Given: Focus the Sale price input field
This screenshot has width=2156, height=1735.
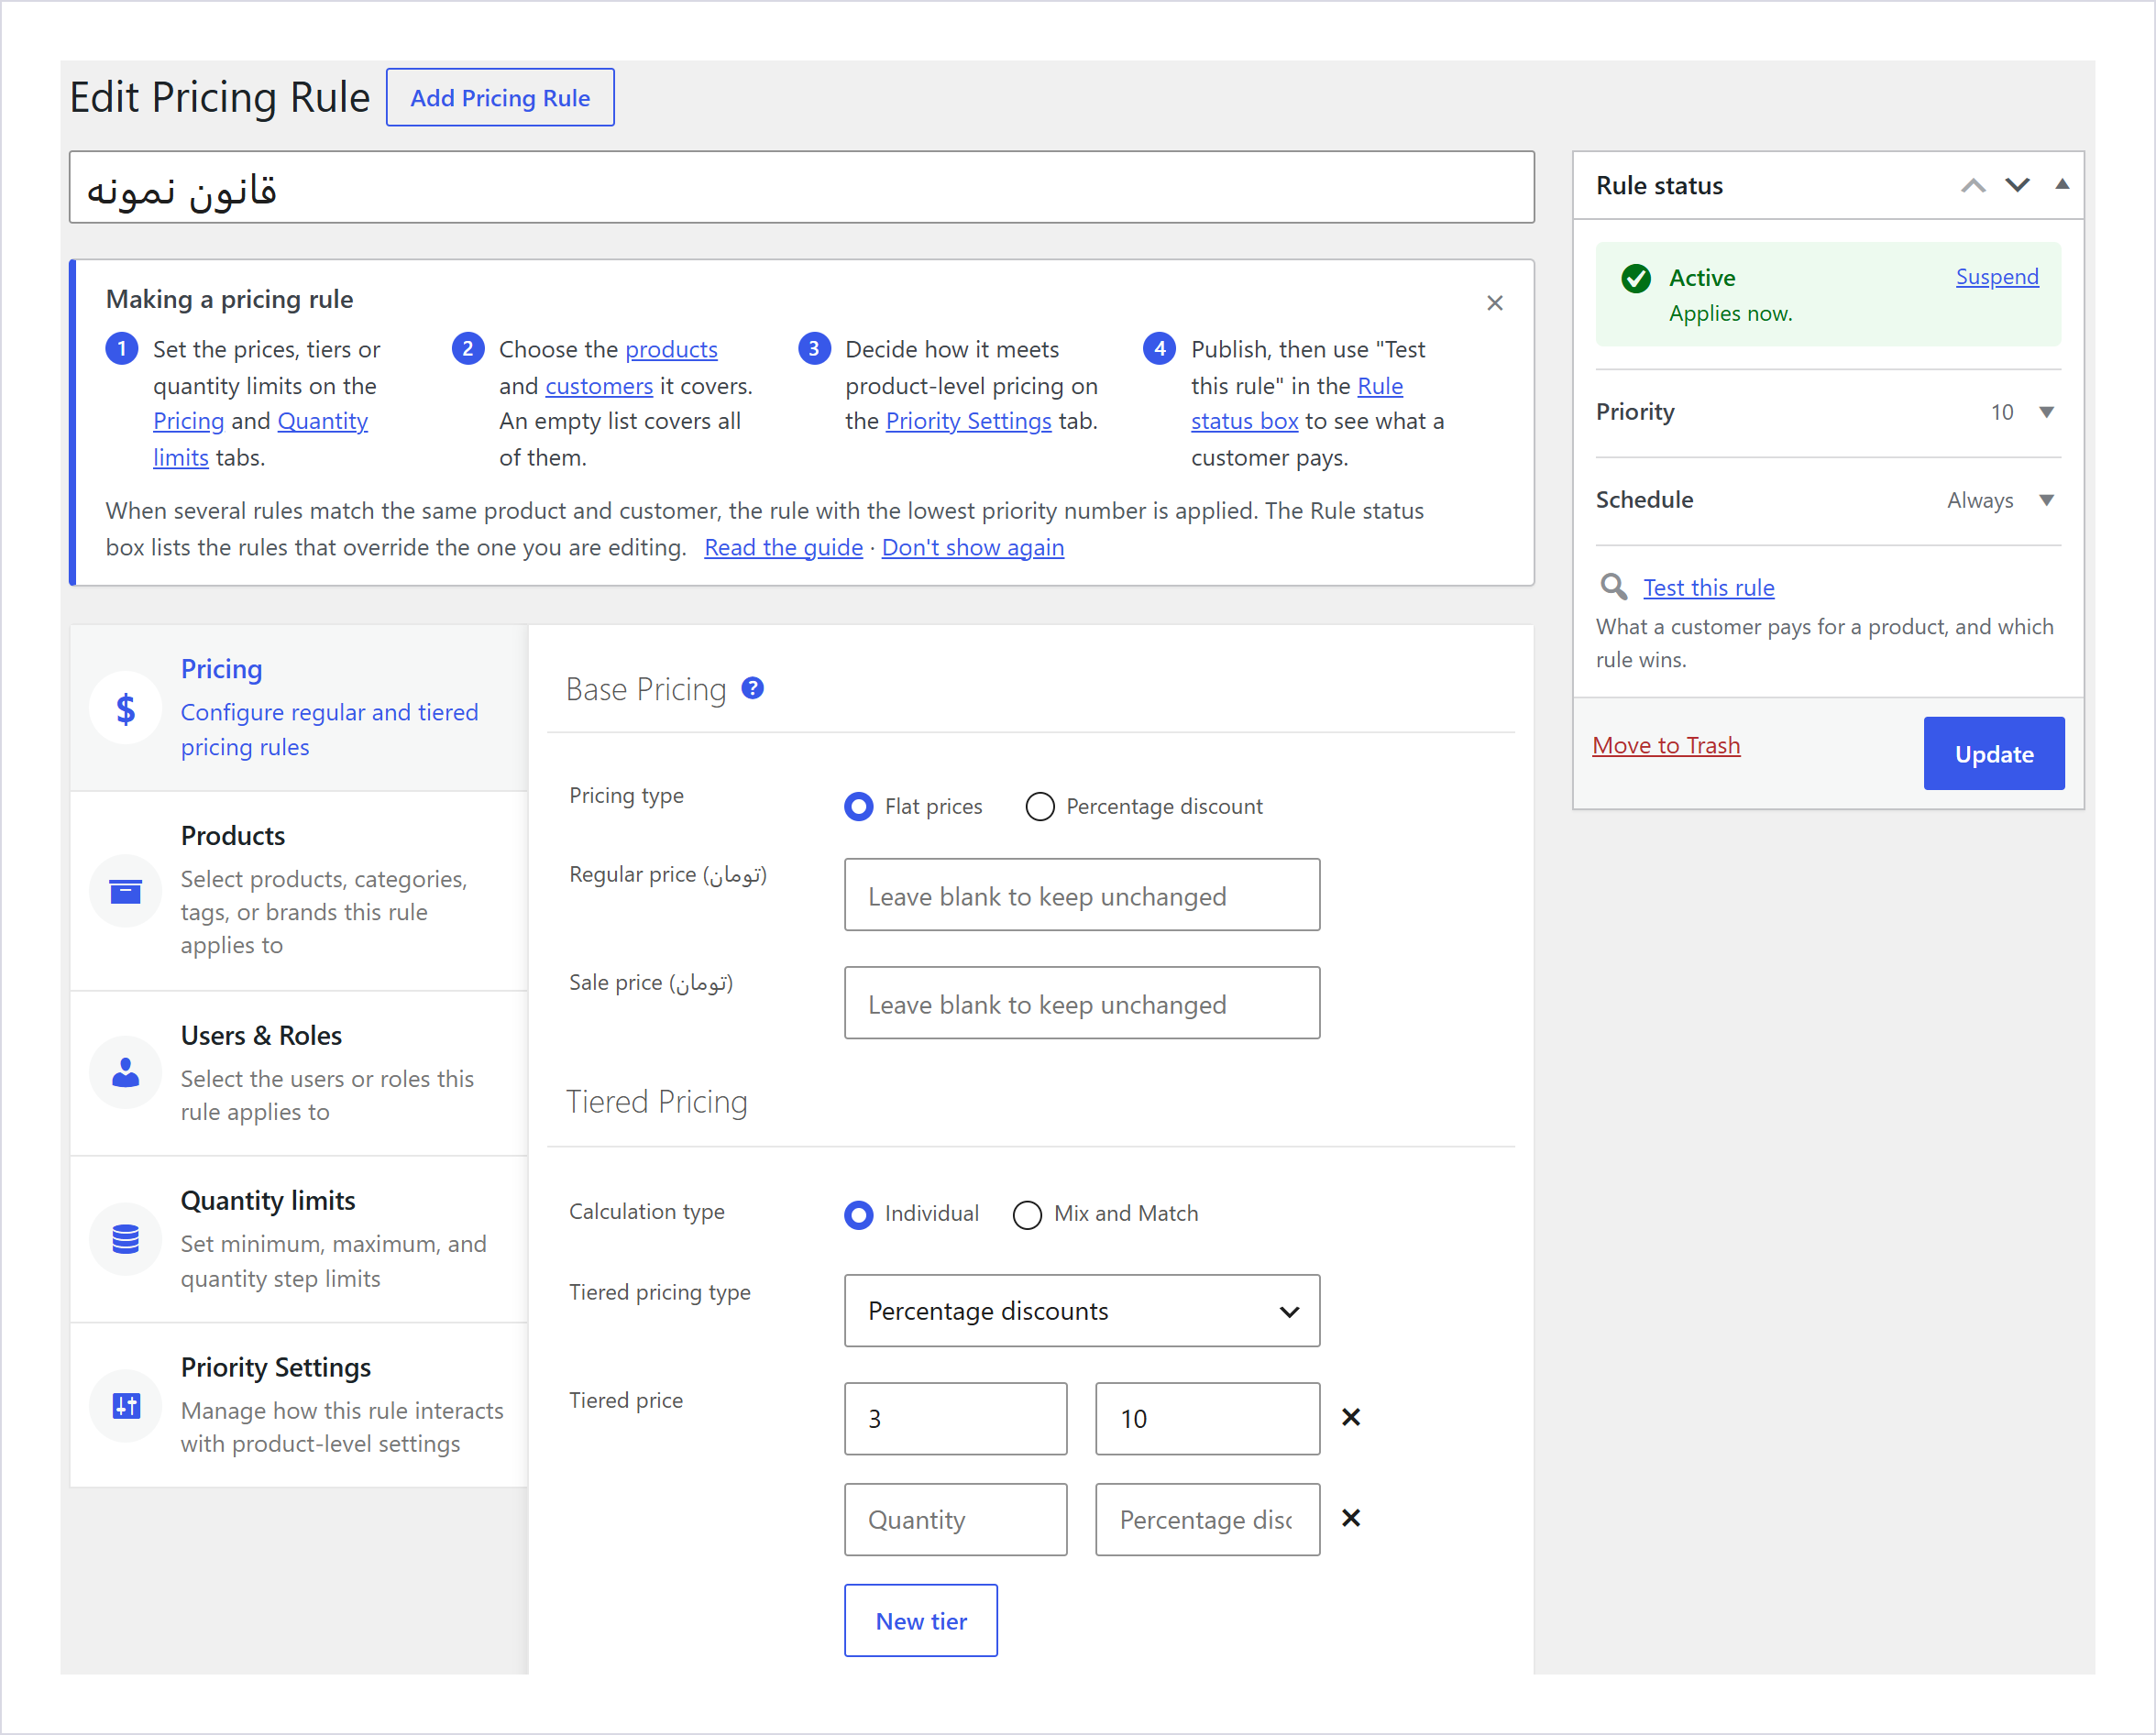Looking at the screenshot, I should click(x=1082, y=1002).
